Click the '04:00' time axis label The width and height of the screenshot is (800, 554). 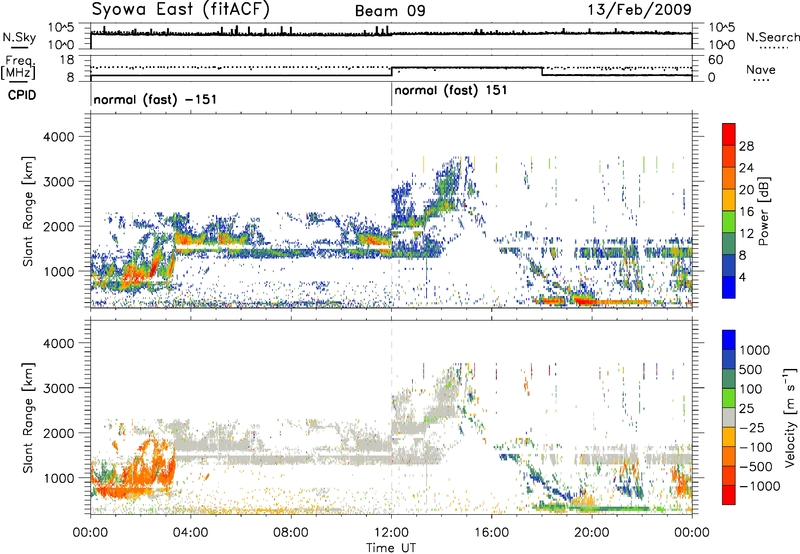(x=190, y=533)
